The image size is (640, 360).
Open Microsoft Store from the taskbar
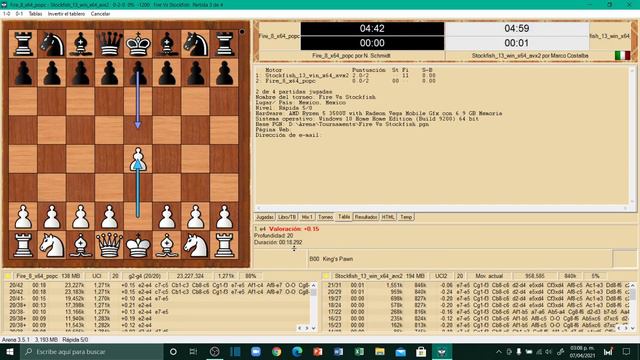421,351
